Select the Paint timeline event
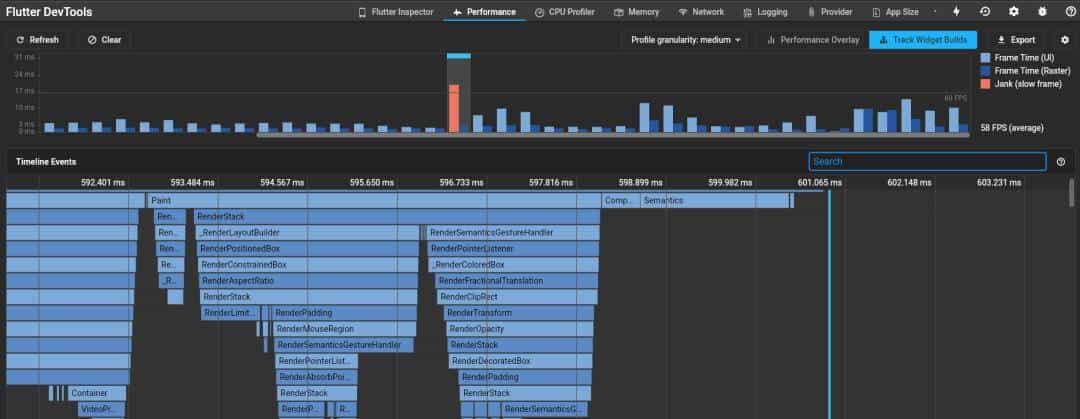The height and width of the screenshot is (419, 1080). tap(373, 201)
